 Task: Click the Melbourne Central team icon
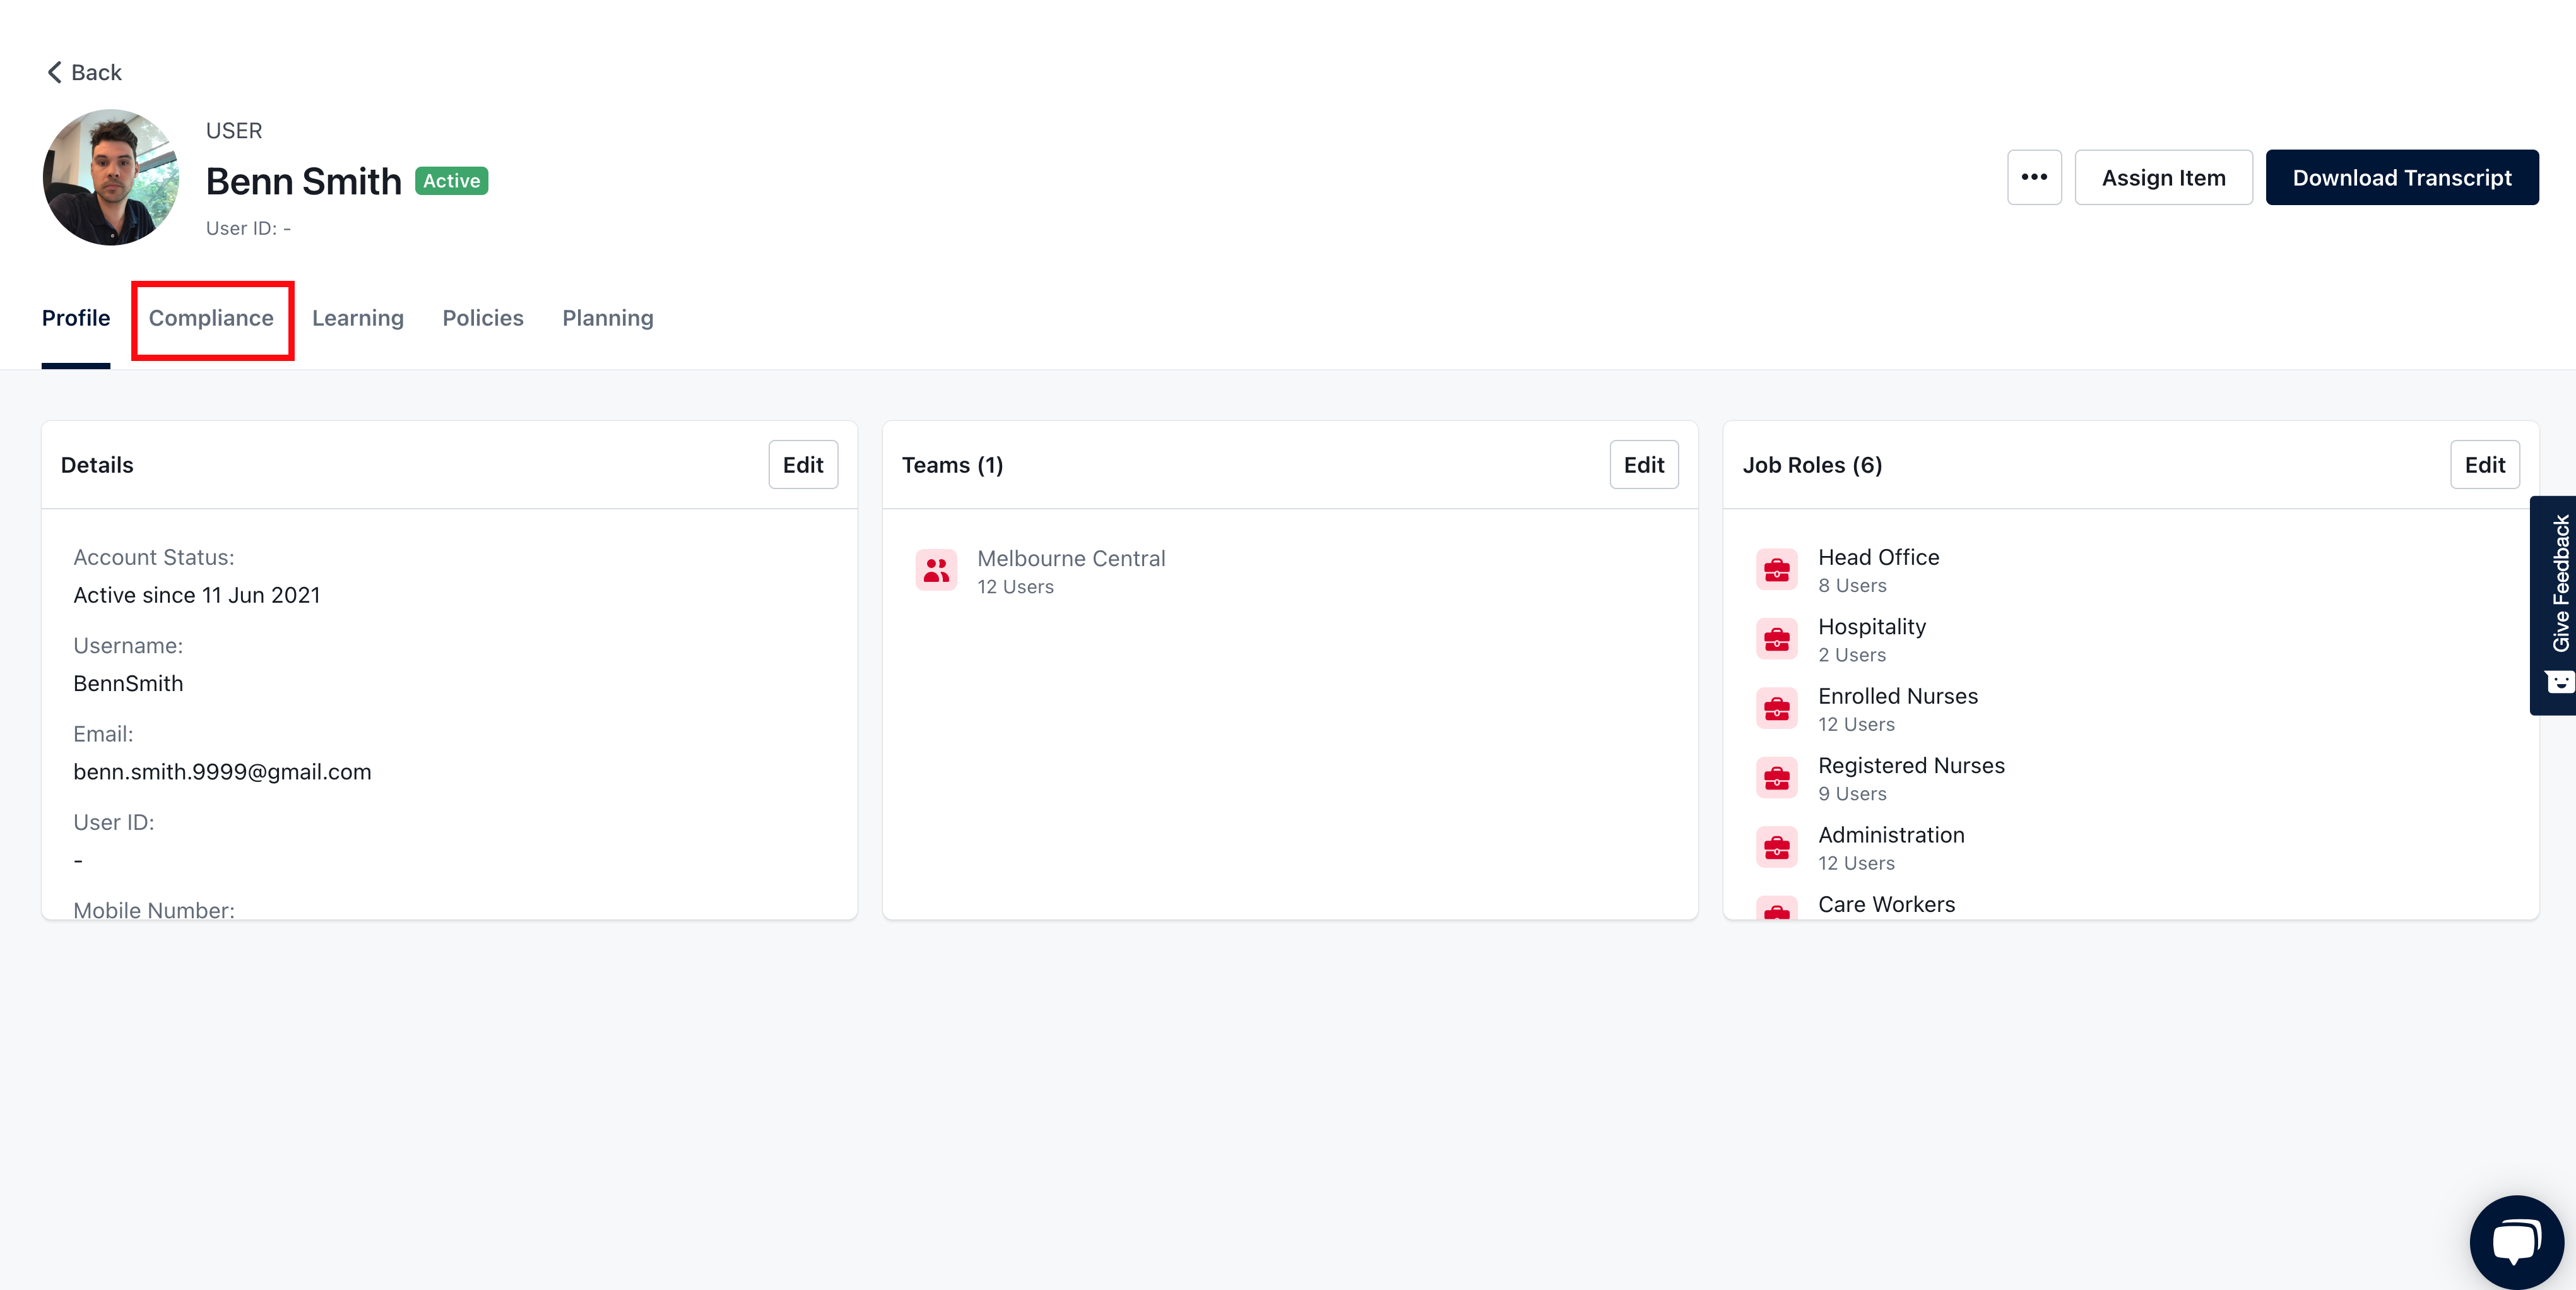[936, 571]
